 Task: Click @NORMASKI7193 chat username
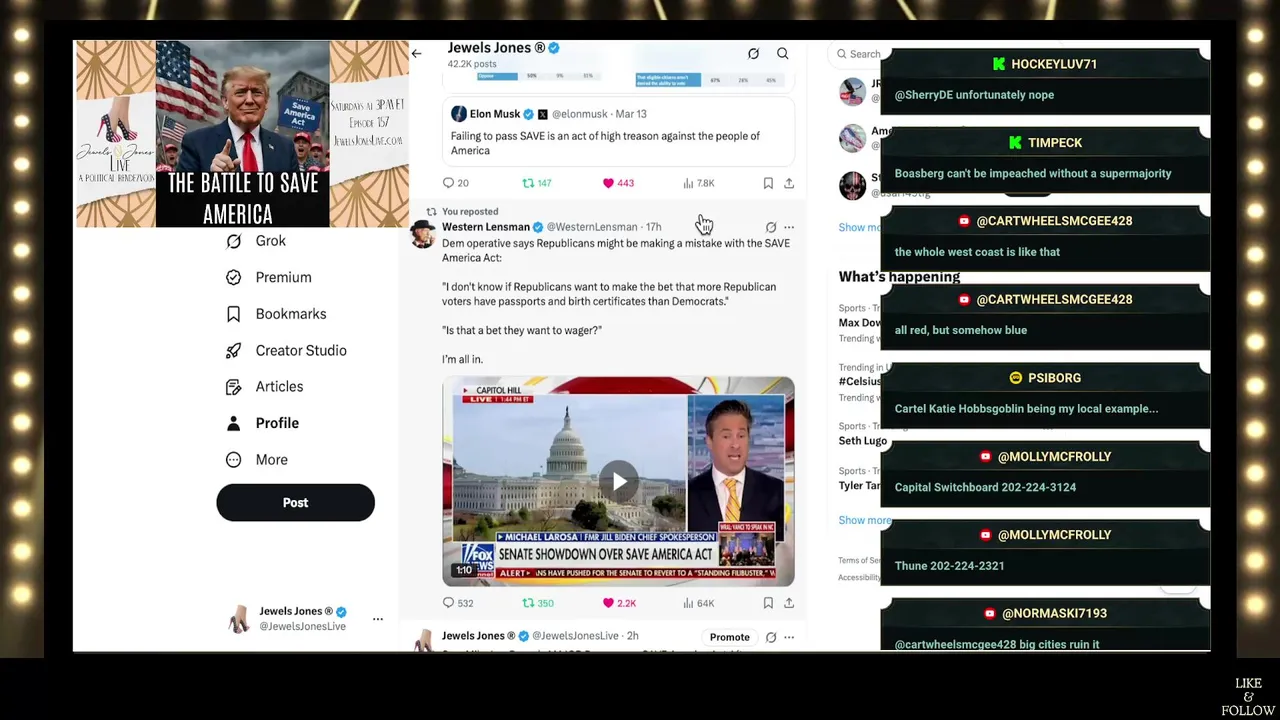click(x=1054, y=613)
